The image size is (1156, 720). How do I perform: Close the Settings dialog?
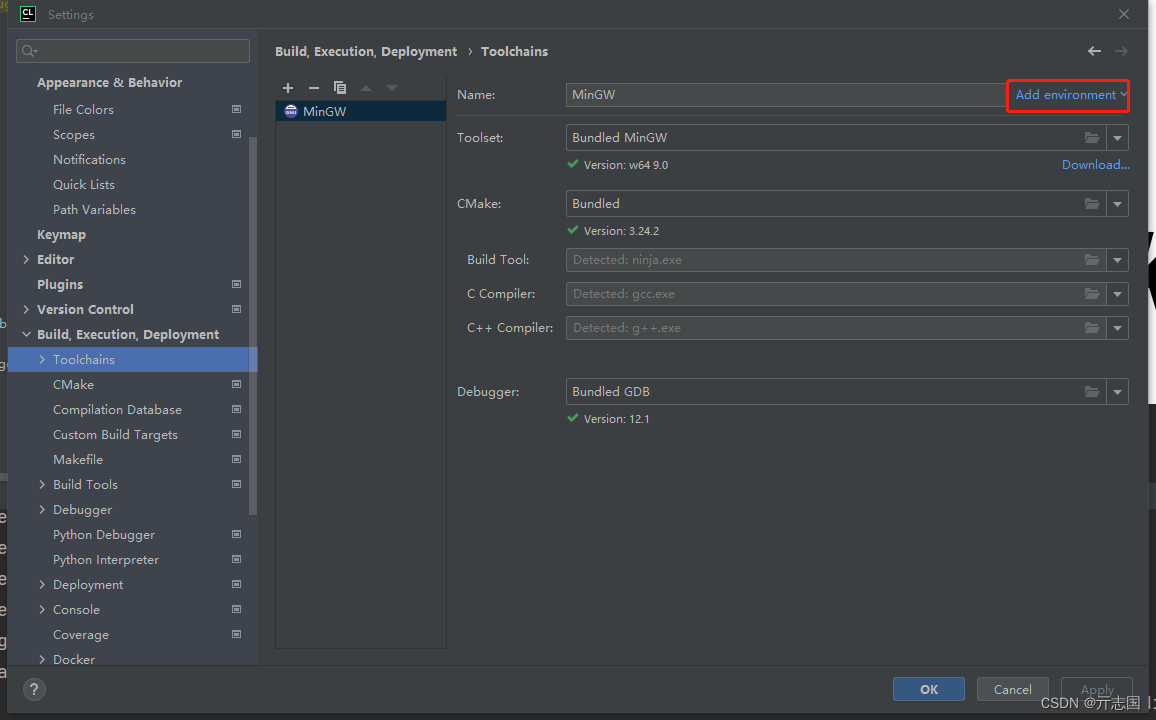point(1124,14)
